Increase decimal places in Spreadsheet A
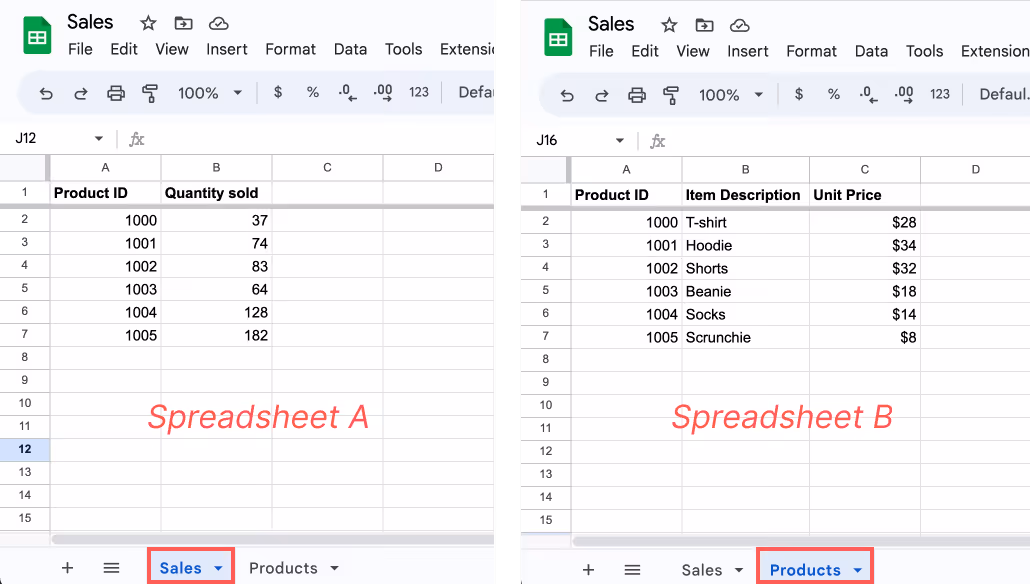Screen dimensions: 1030x584 383,93
